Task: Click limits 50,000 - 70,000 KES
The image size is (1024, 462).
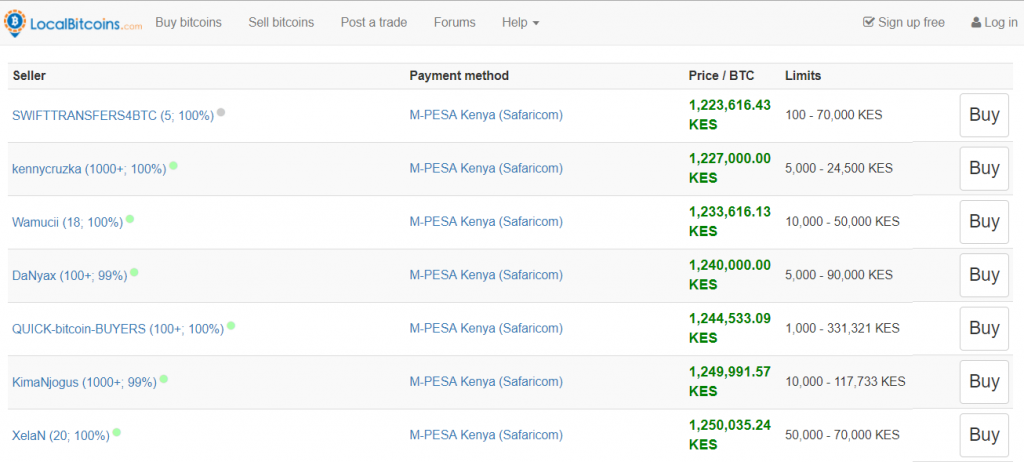Action: [842, 435]
